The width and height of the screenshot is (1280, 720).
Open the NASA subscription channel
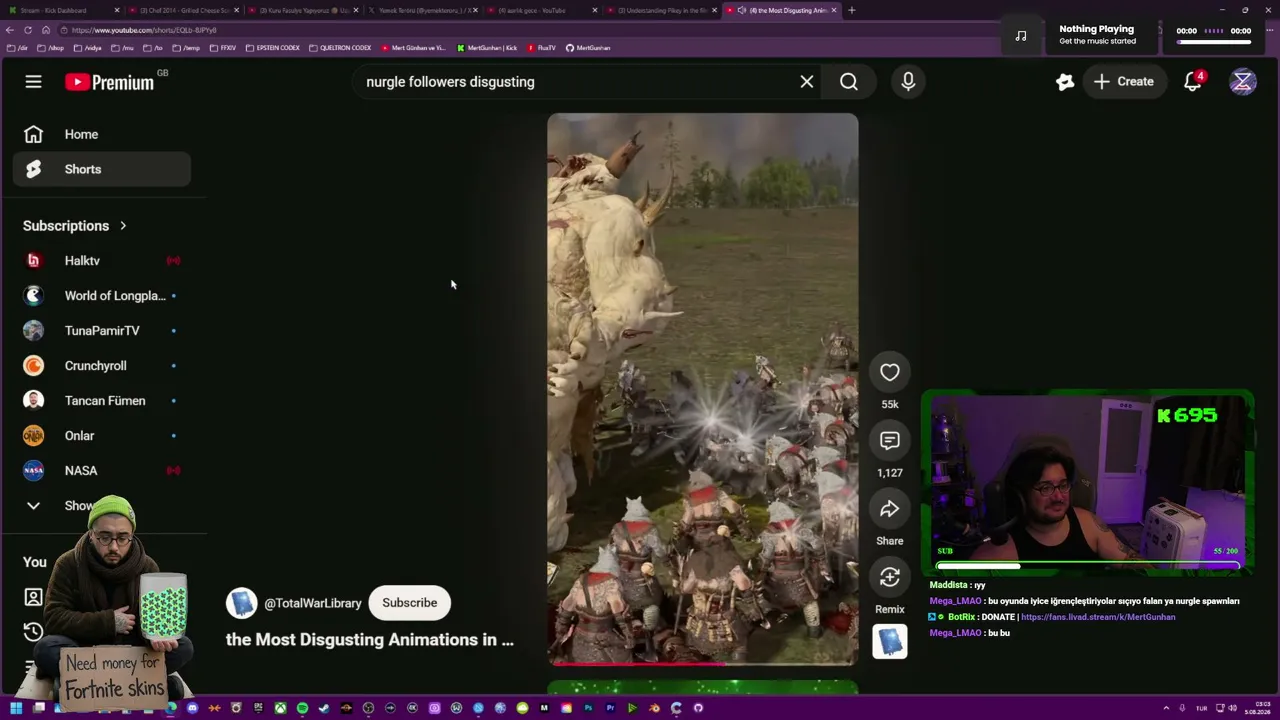point(101,471)
